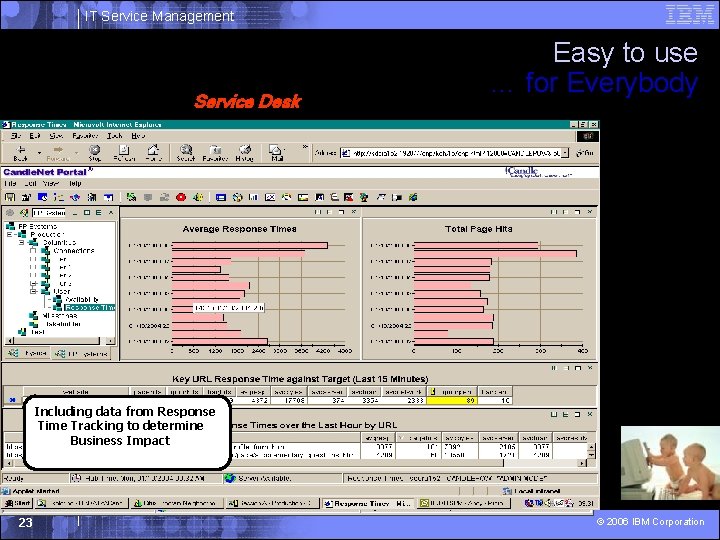Click the blue table view portal icon
The width and height of the screenshot is (720, 540).
point(221,197)
